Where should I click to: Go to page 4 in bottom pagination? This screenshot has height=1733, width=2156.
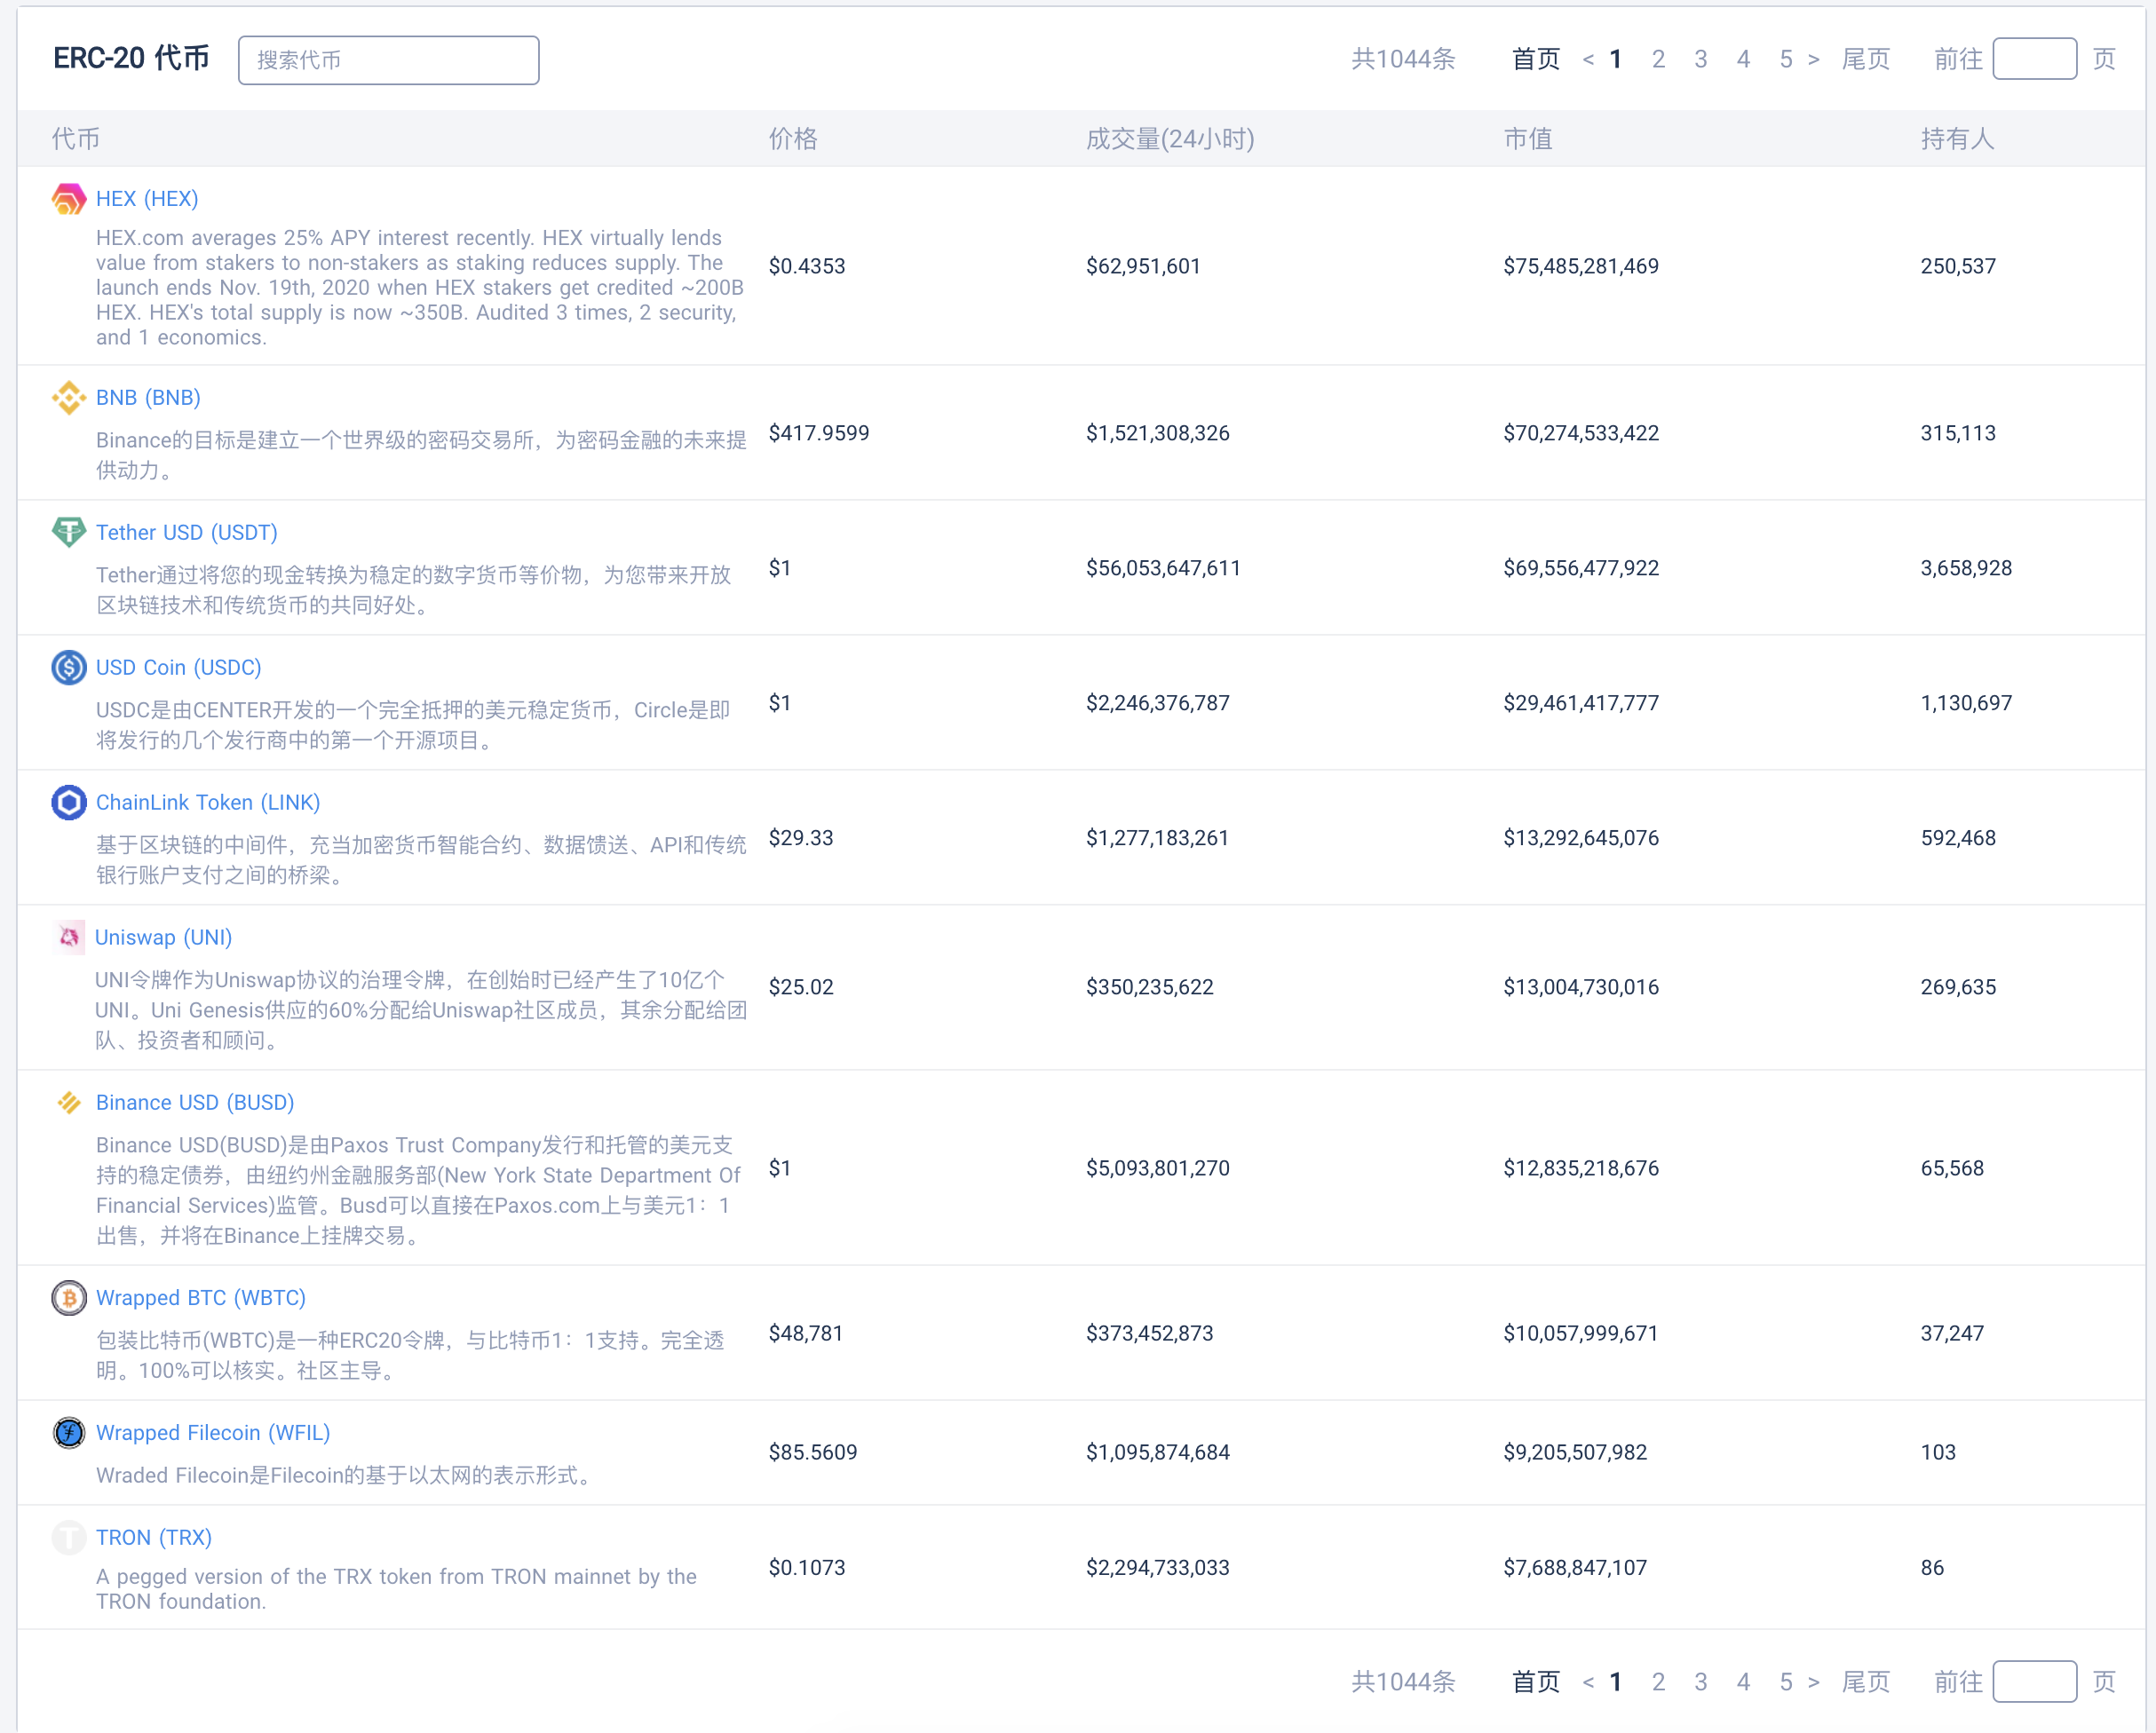[1743, 1682]
